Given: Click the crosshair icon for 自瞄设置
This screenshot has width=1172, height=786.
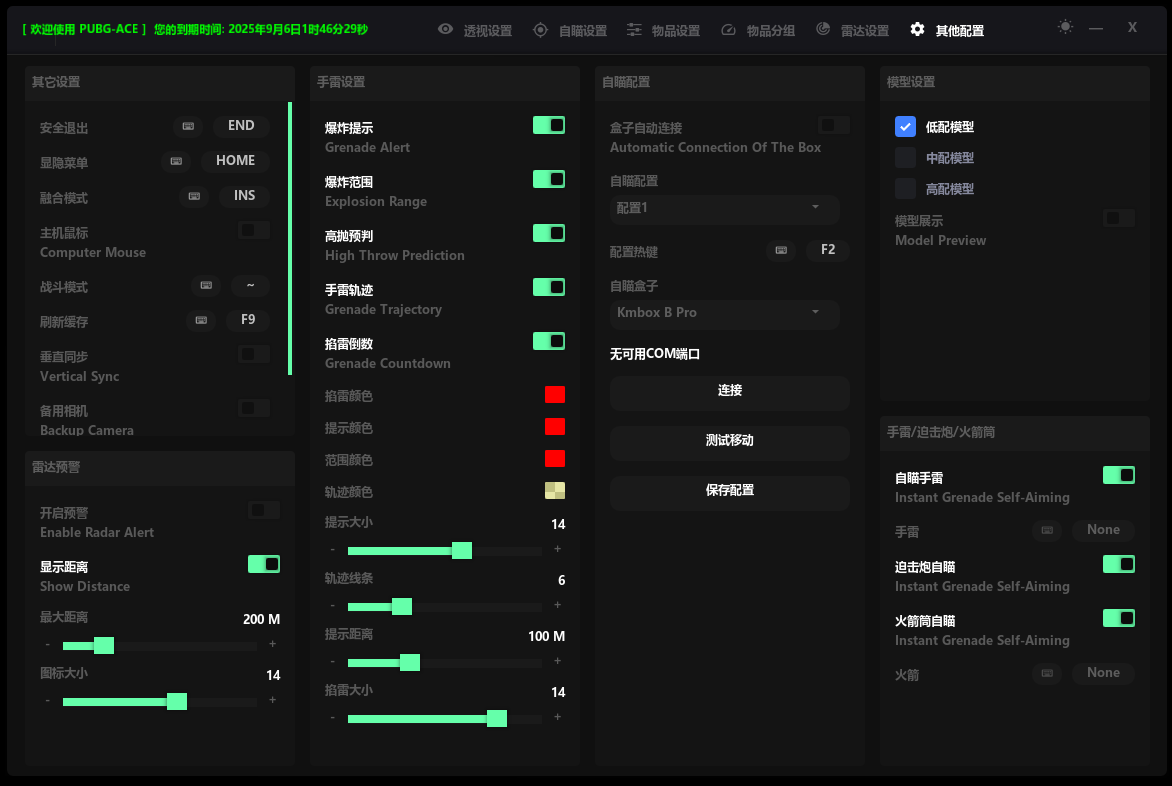Looking at the screenshot, I should coord(541,30).
